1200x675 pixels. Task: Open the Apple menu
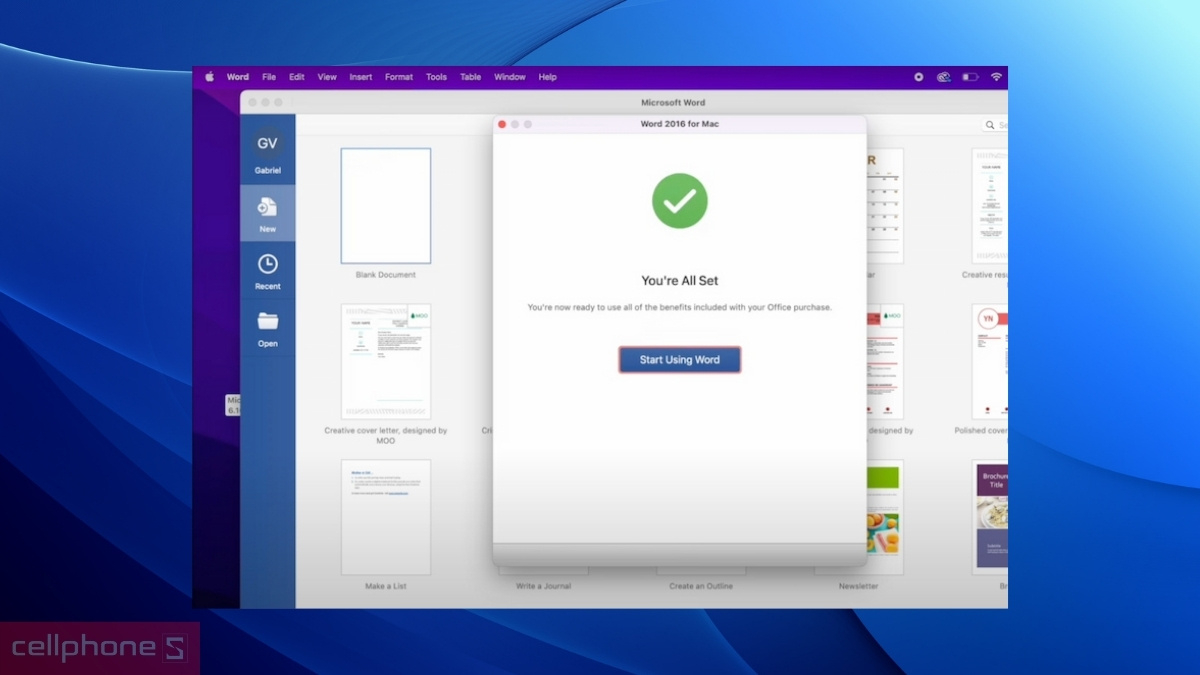(210, 77)
